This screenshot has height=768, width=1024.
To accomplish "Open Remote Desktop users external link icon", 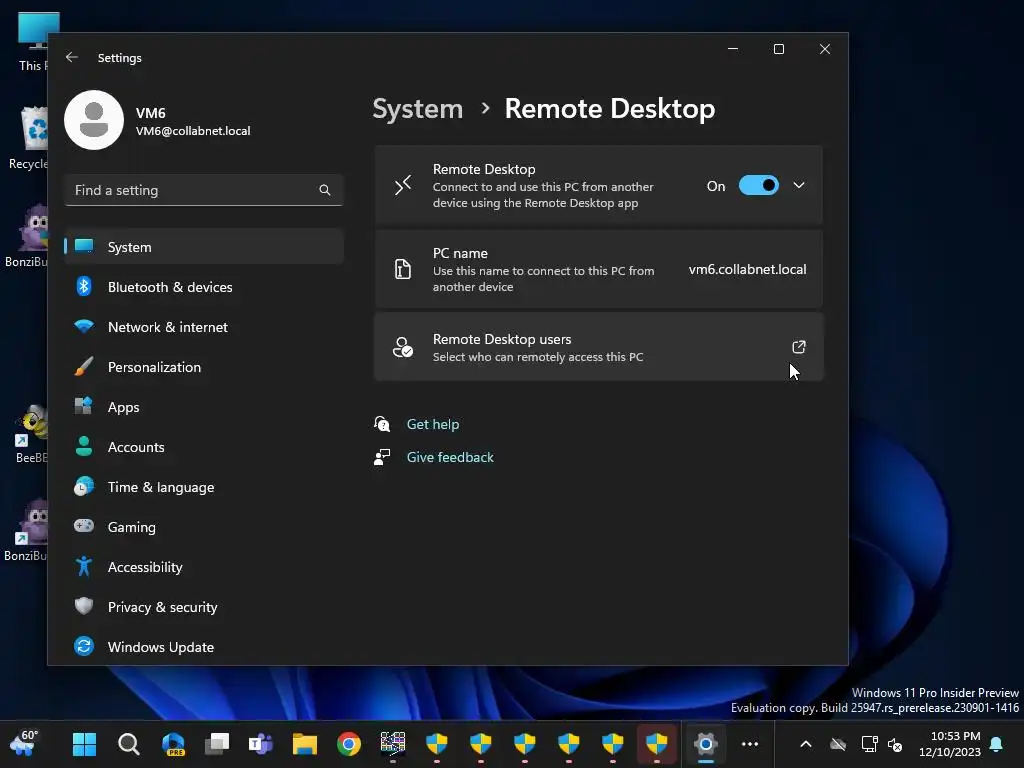I will click(x=799, y=347).
